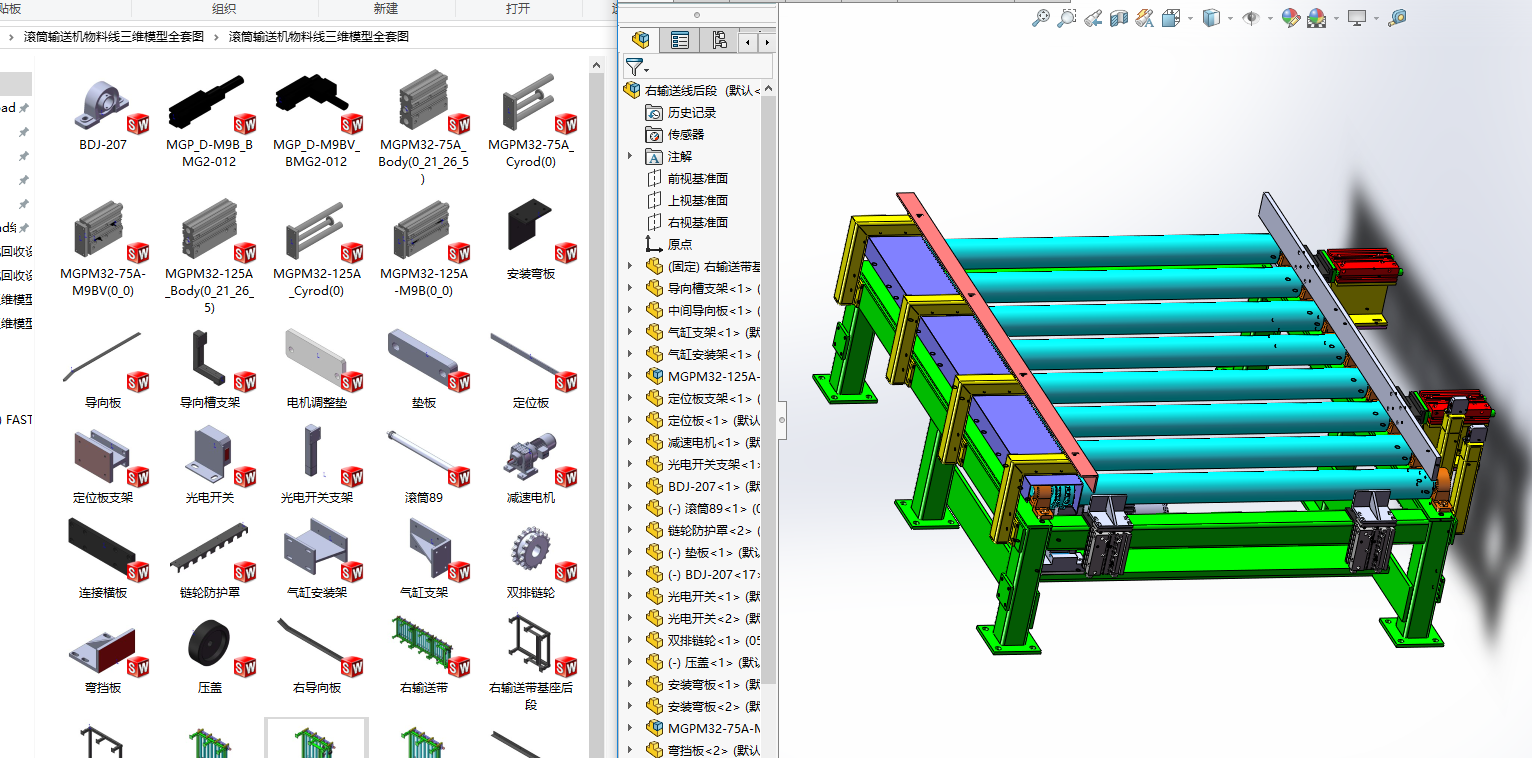This screenshot has width=1532, height=758.
Task: Expand the 注解 folder in tree
Action: pyautogui.click(x=630, y=156)
